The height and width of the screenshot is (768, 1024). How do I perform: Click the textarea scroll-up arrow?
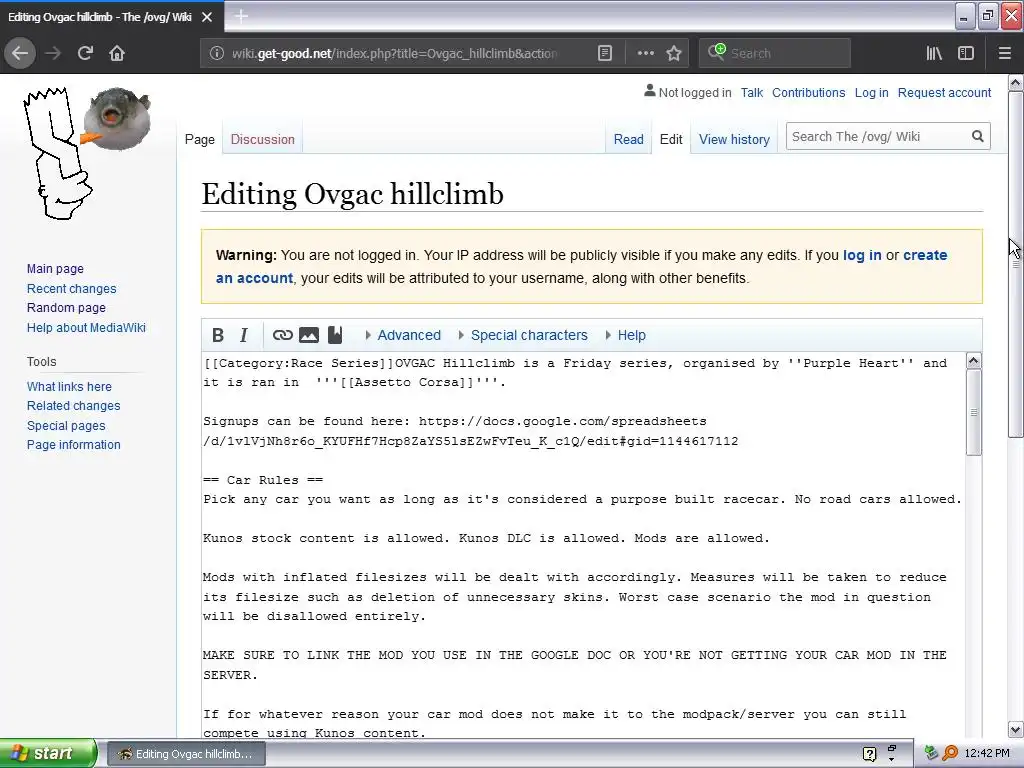click(974, 360)
